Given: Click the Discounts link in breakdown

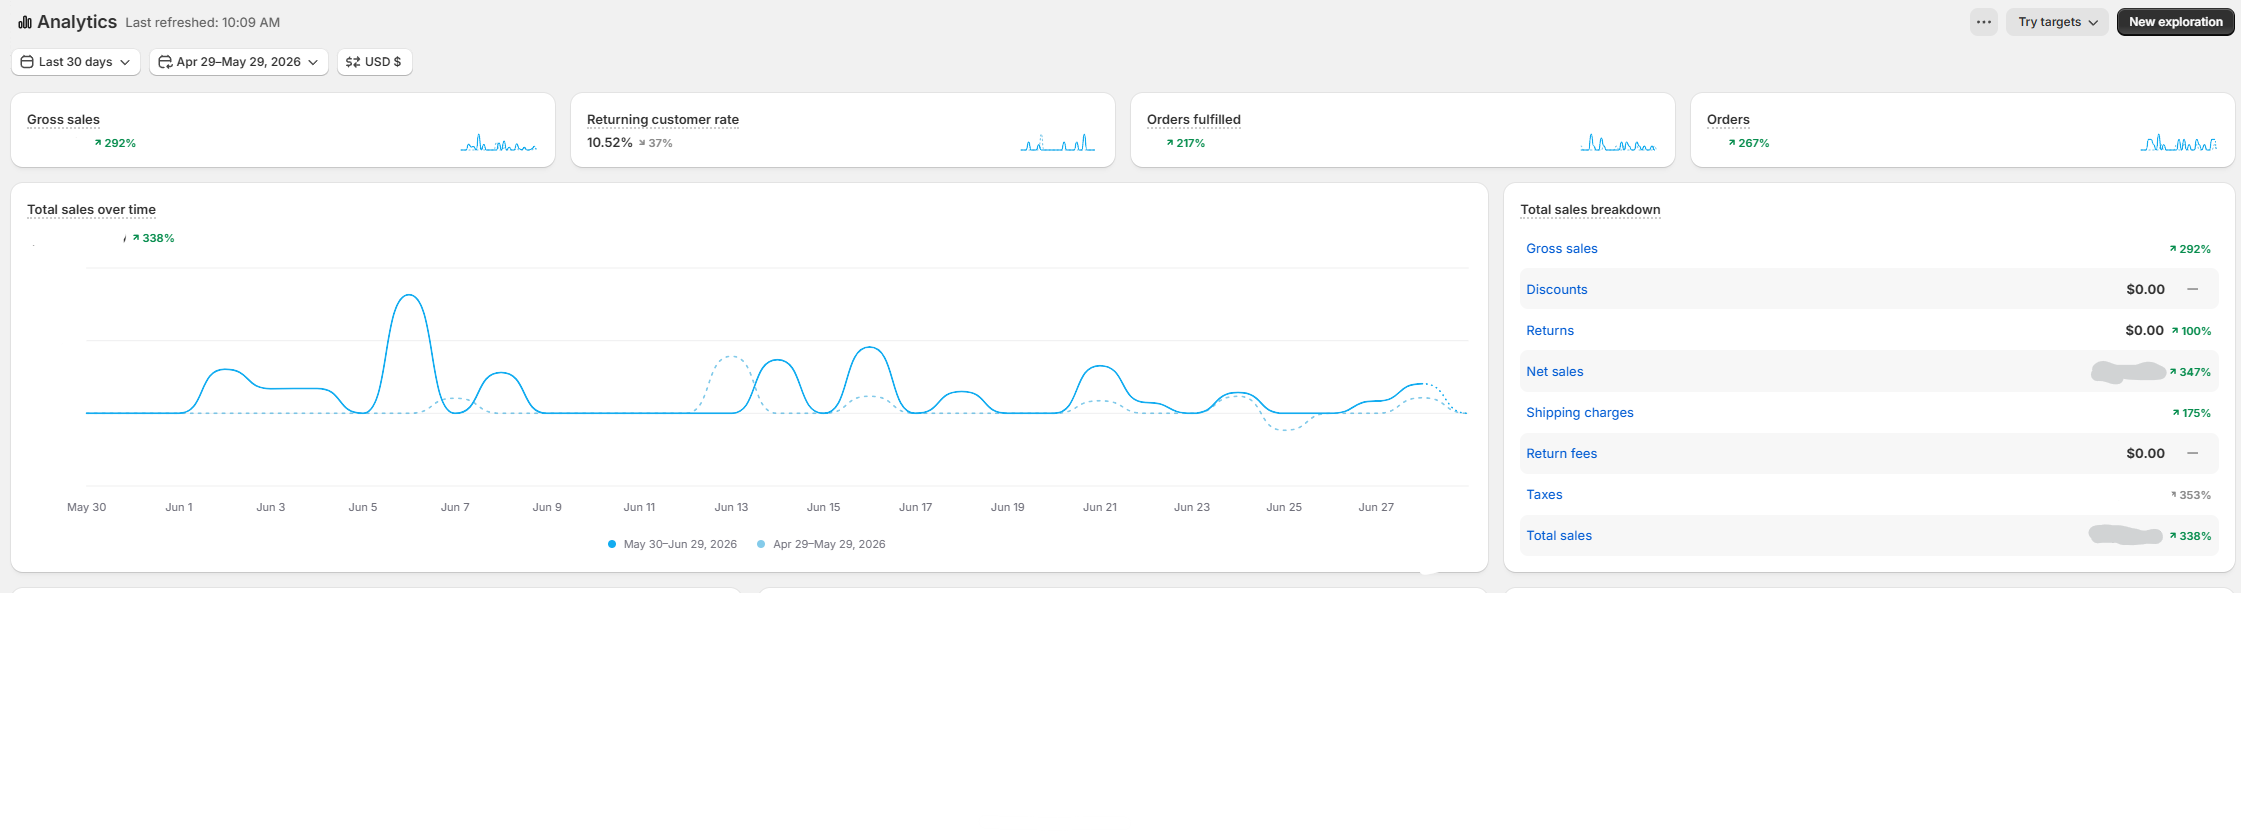Looking at the screenshot, I should [1556, 290].
